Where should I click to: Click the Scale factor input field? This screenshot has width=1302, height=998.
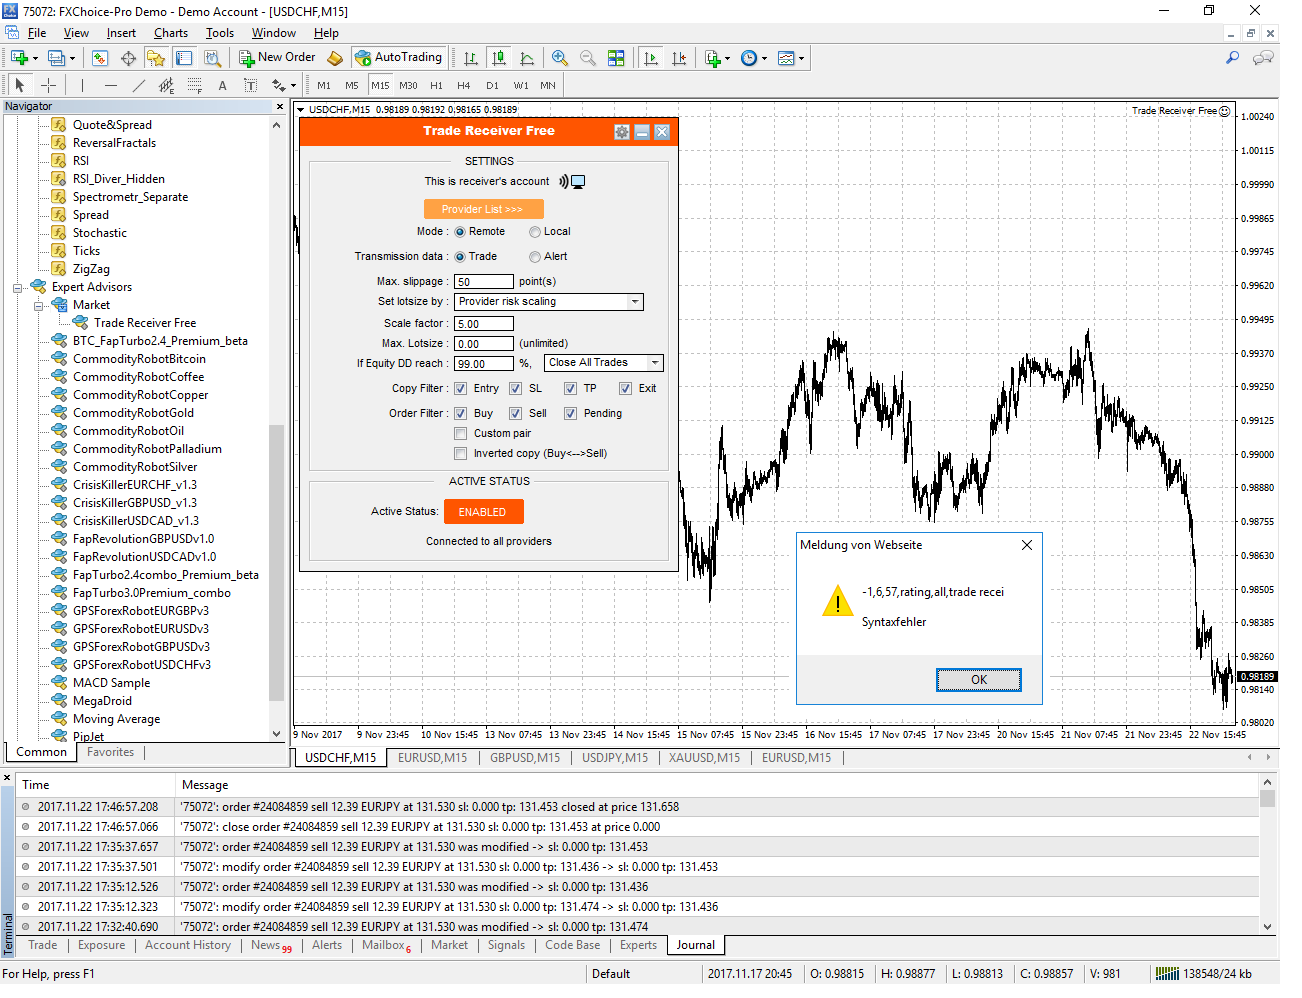point(484,324)
